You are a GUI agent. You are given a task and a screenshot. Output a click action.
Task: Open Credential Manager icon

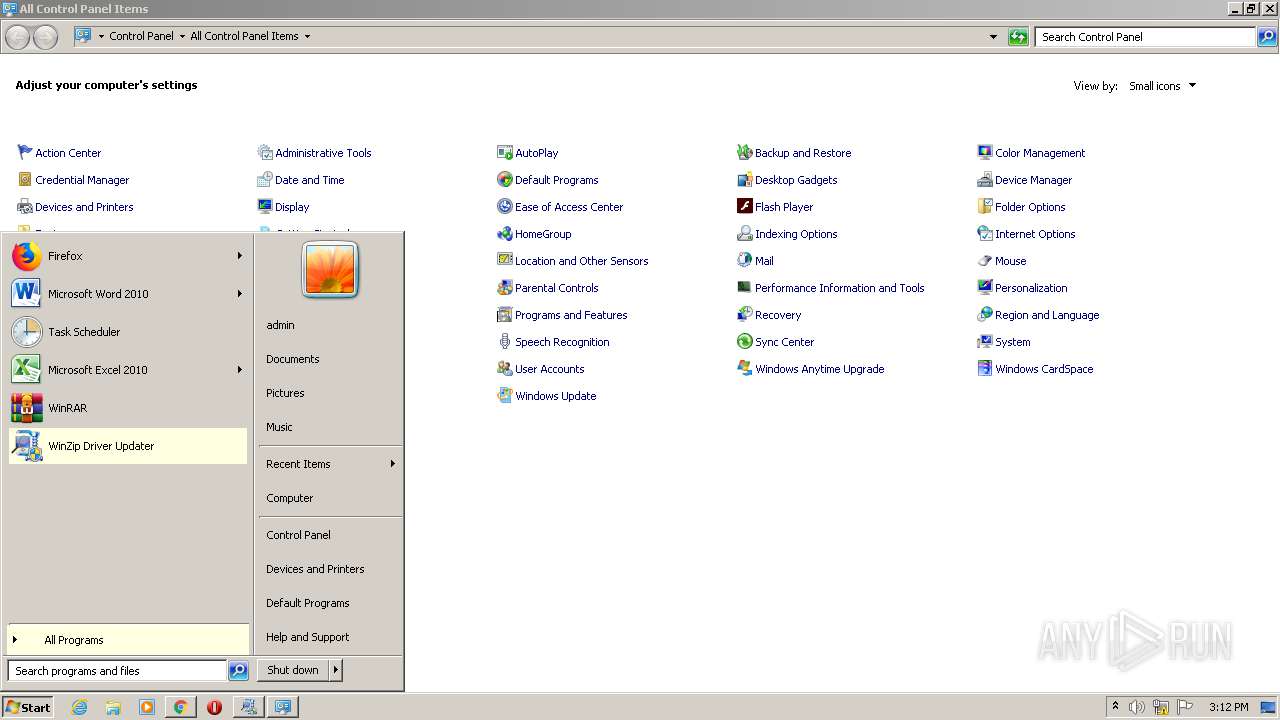[25, 180]
